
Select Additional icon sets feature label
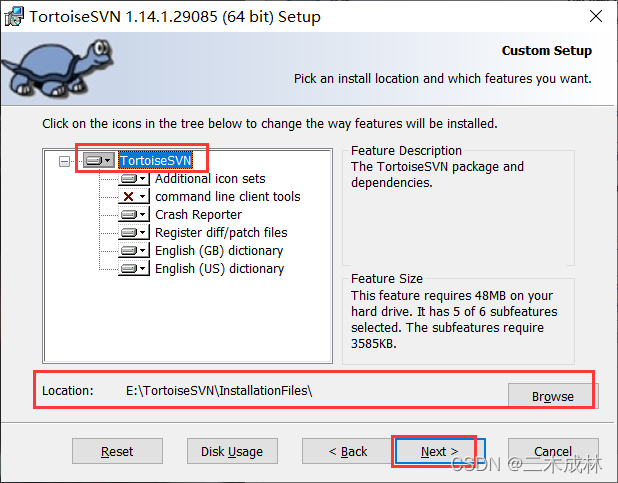(210, 179)
